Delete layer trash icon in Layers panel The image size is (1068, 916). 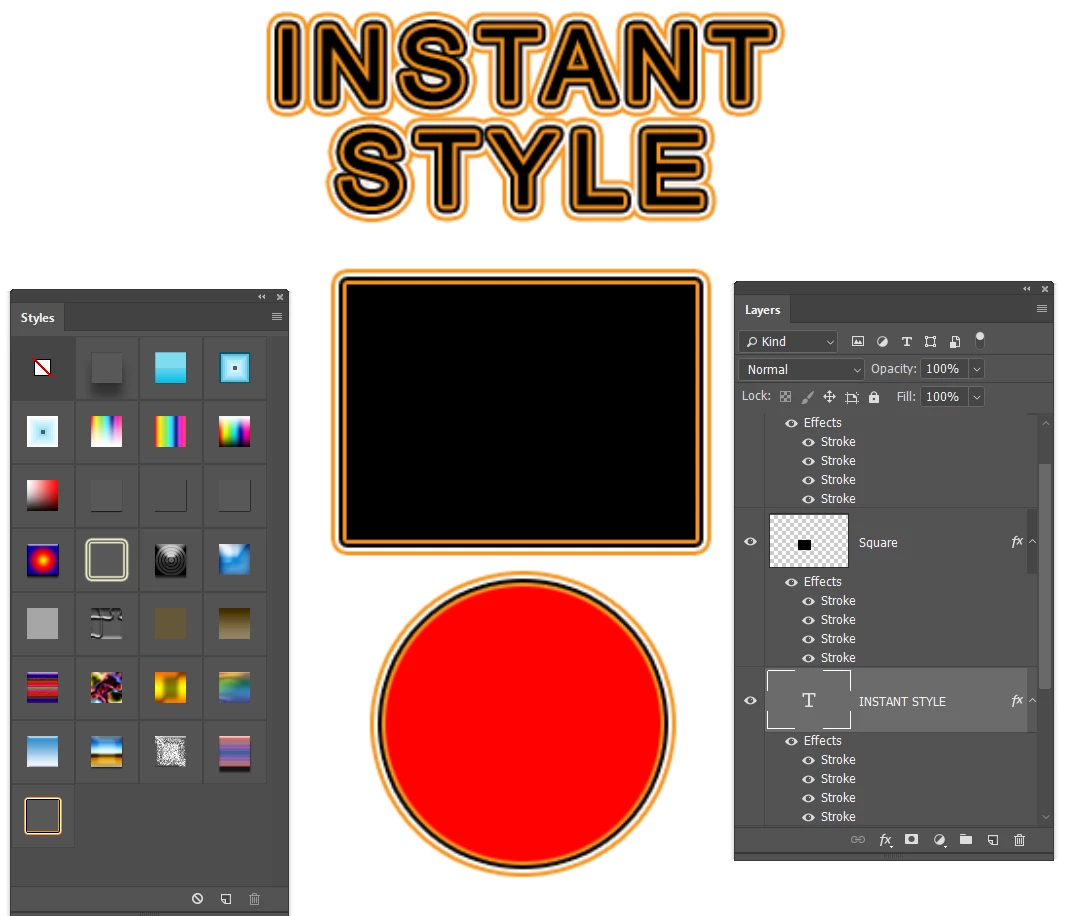(x=1020, y=840)
